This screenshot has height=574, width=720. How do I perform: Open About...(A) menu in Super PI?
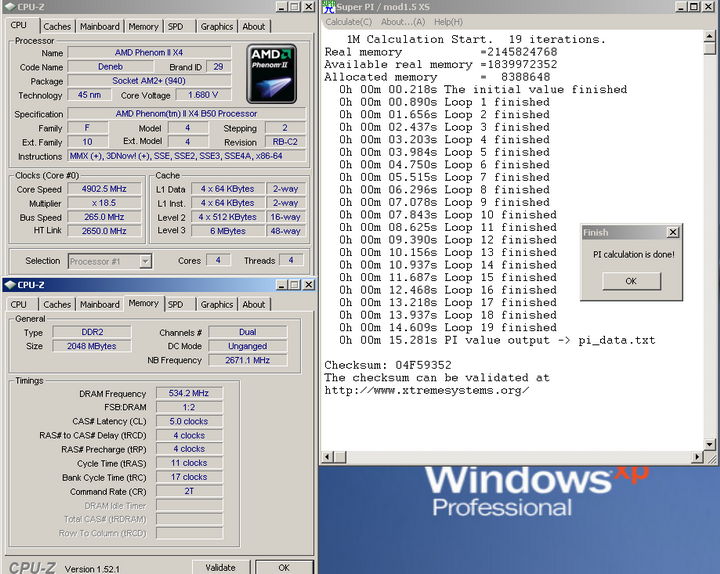point(403,22)
